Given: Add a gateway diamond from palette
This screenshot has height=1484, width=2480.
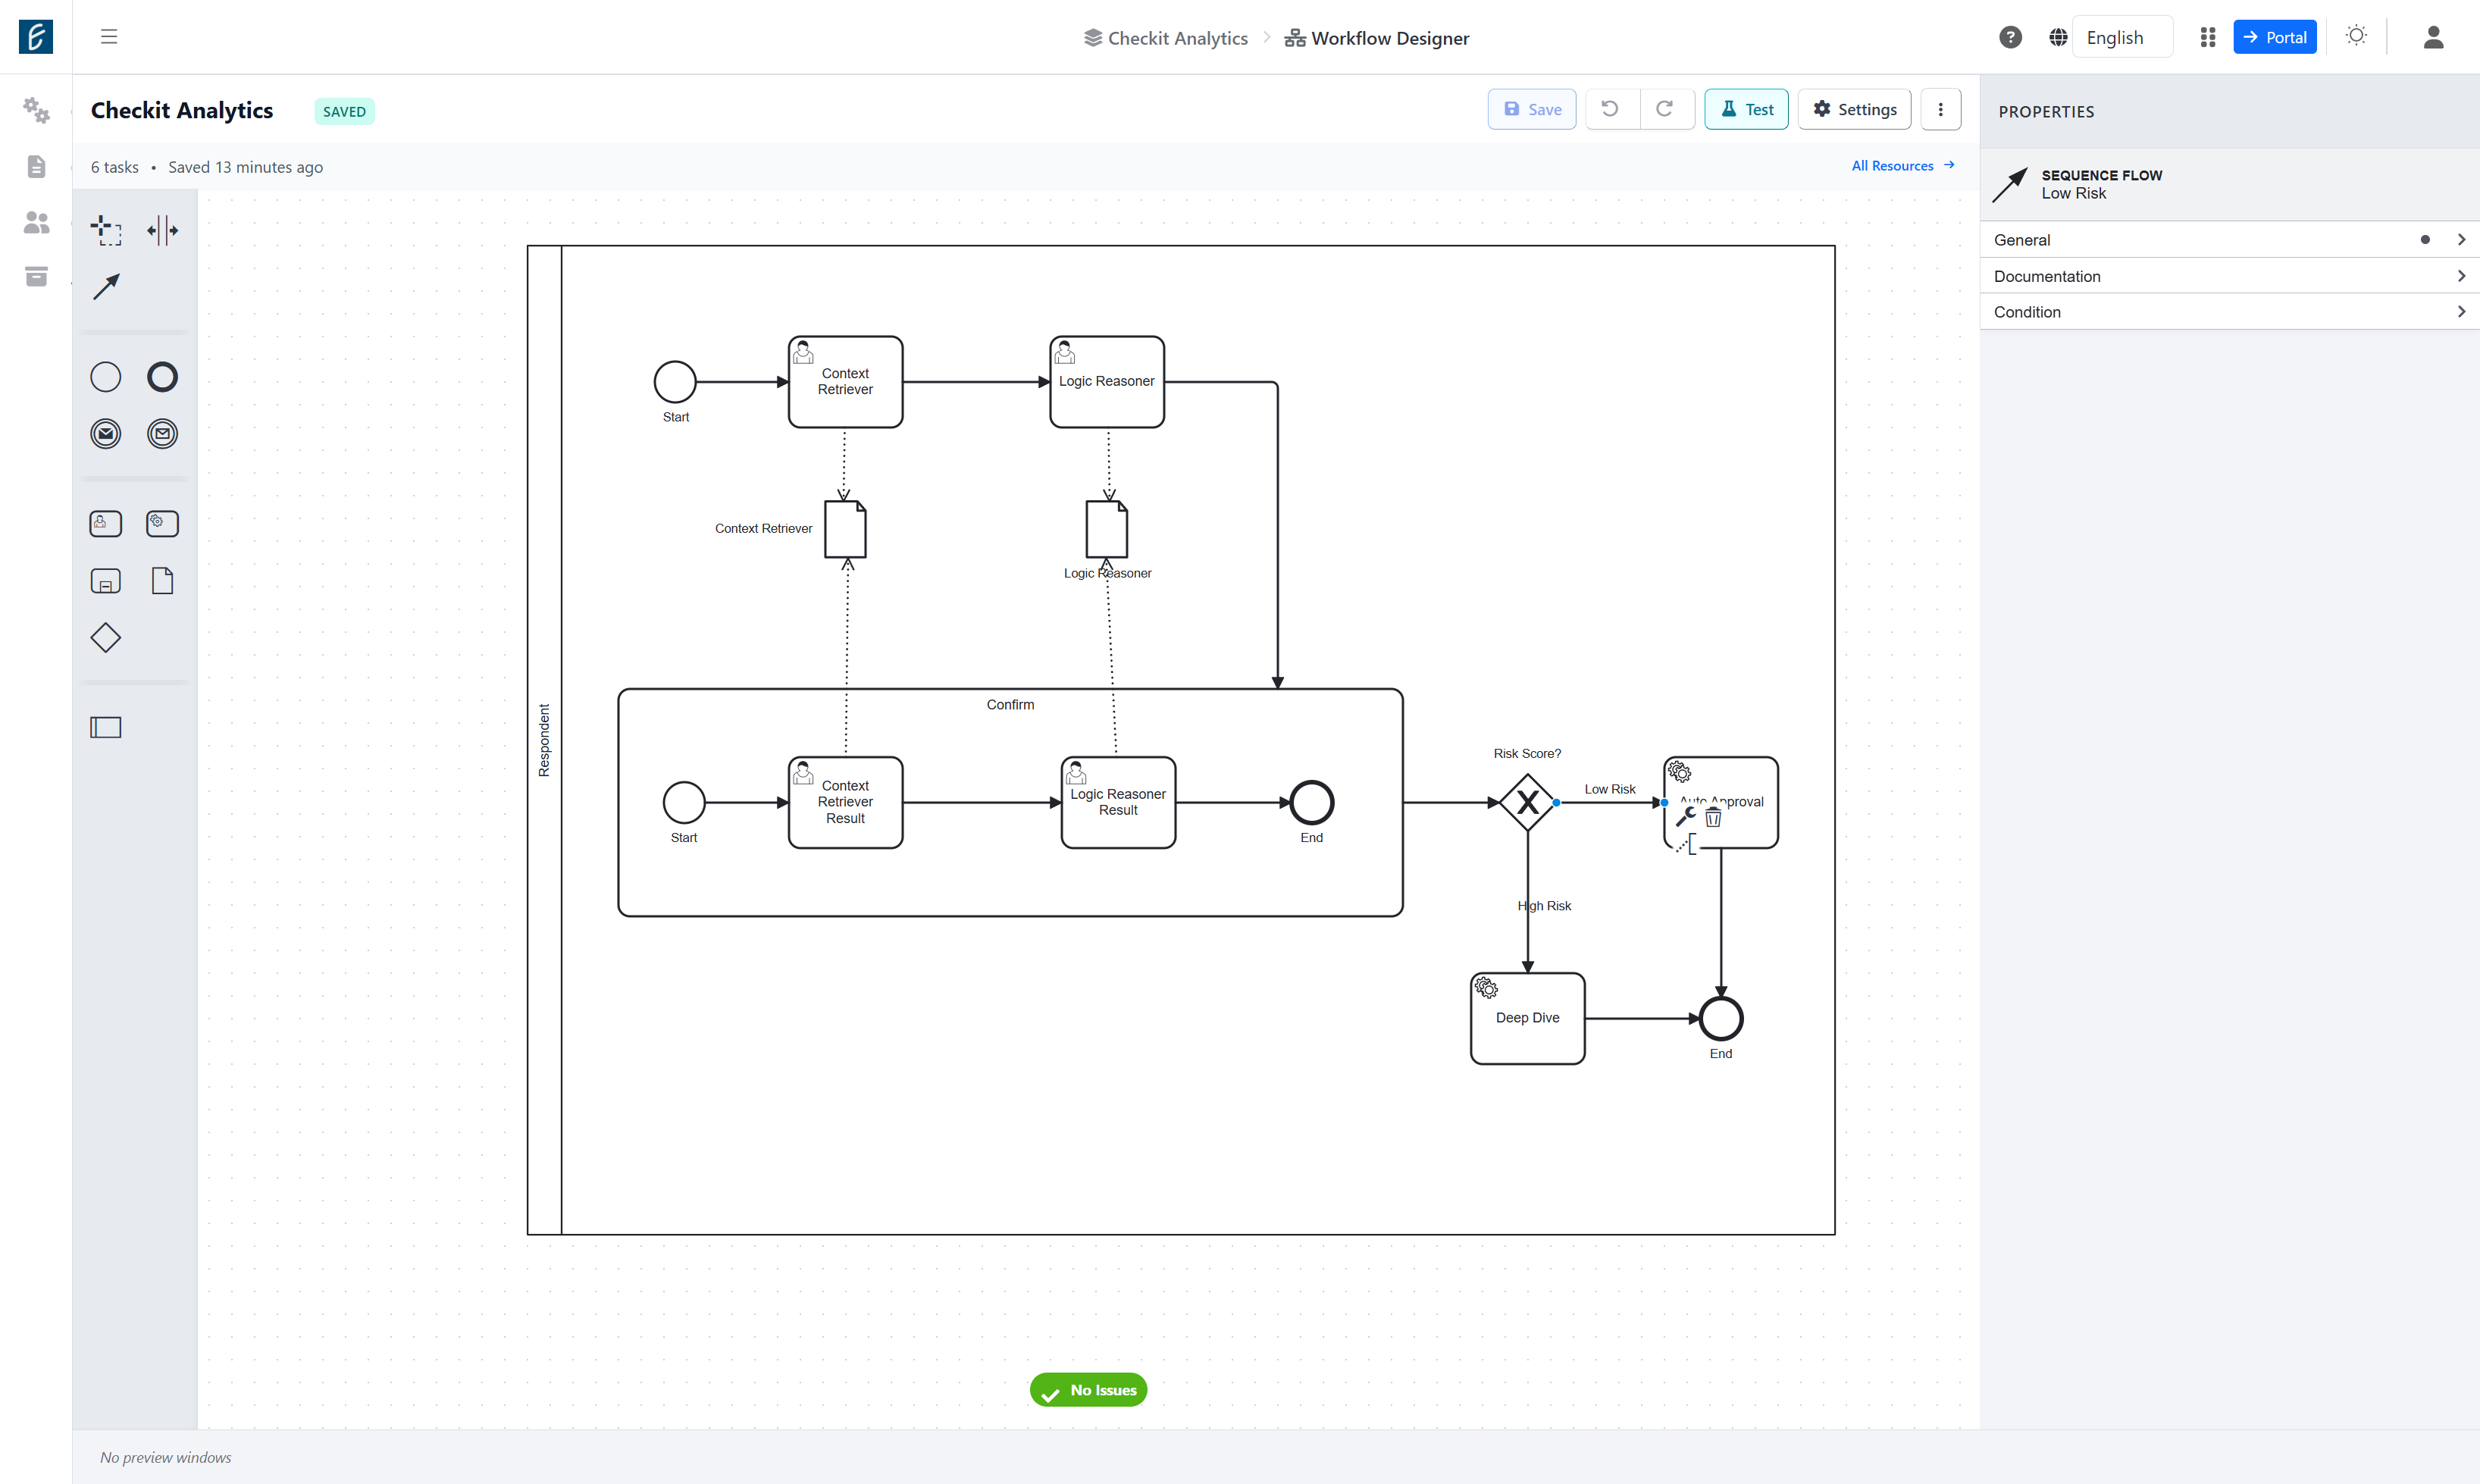Looking at the screenshot, I should [x=106, y=638].
